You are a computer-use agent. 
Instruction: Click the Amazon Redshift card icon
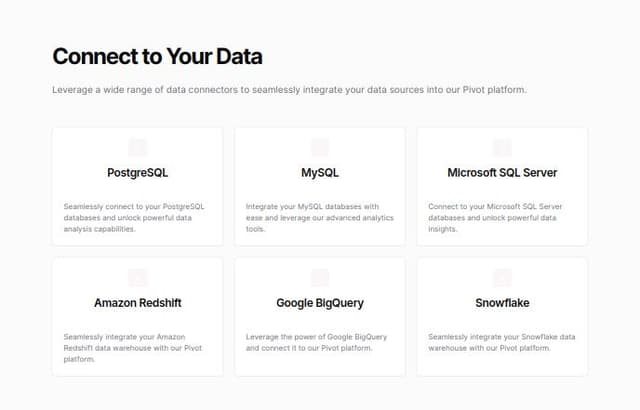[x=138, y=278]
